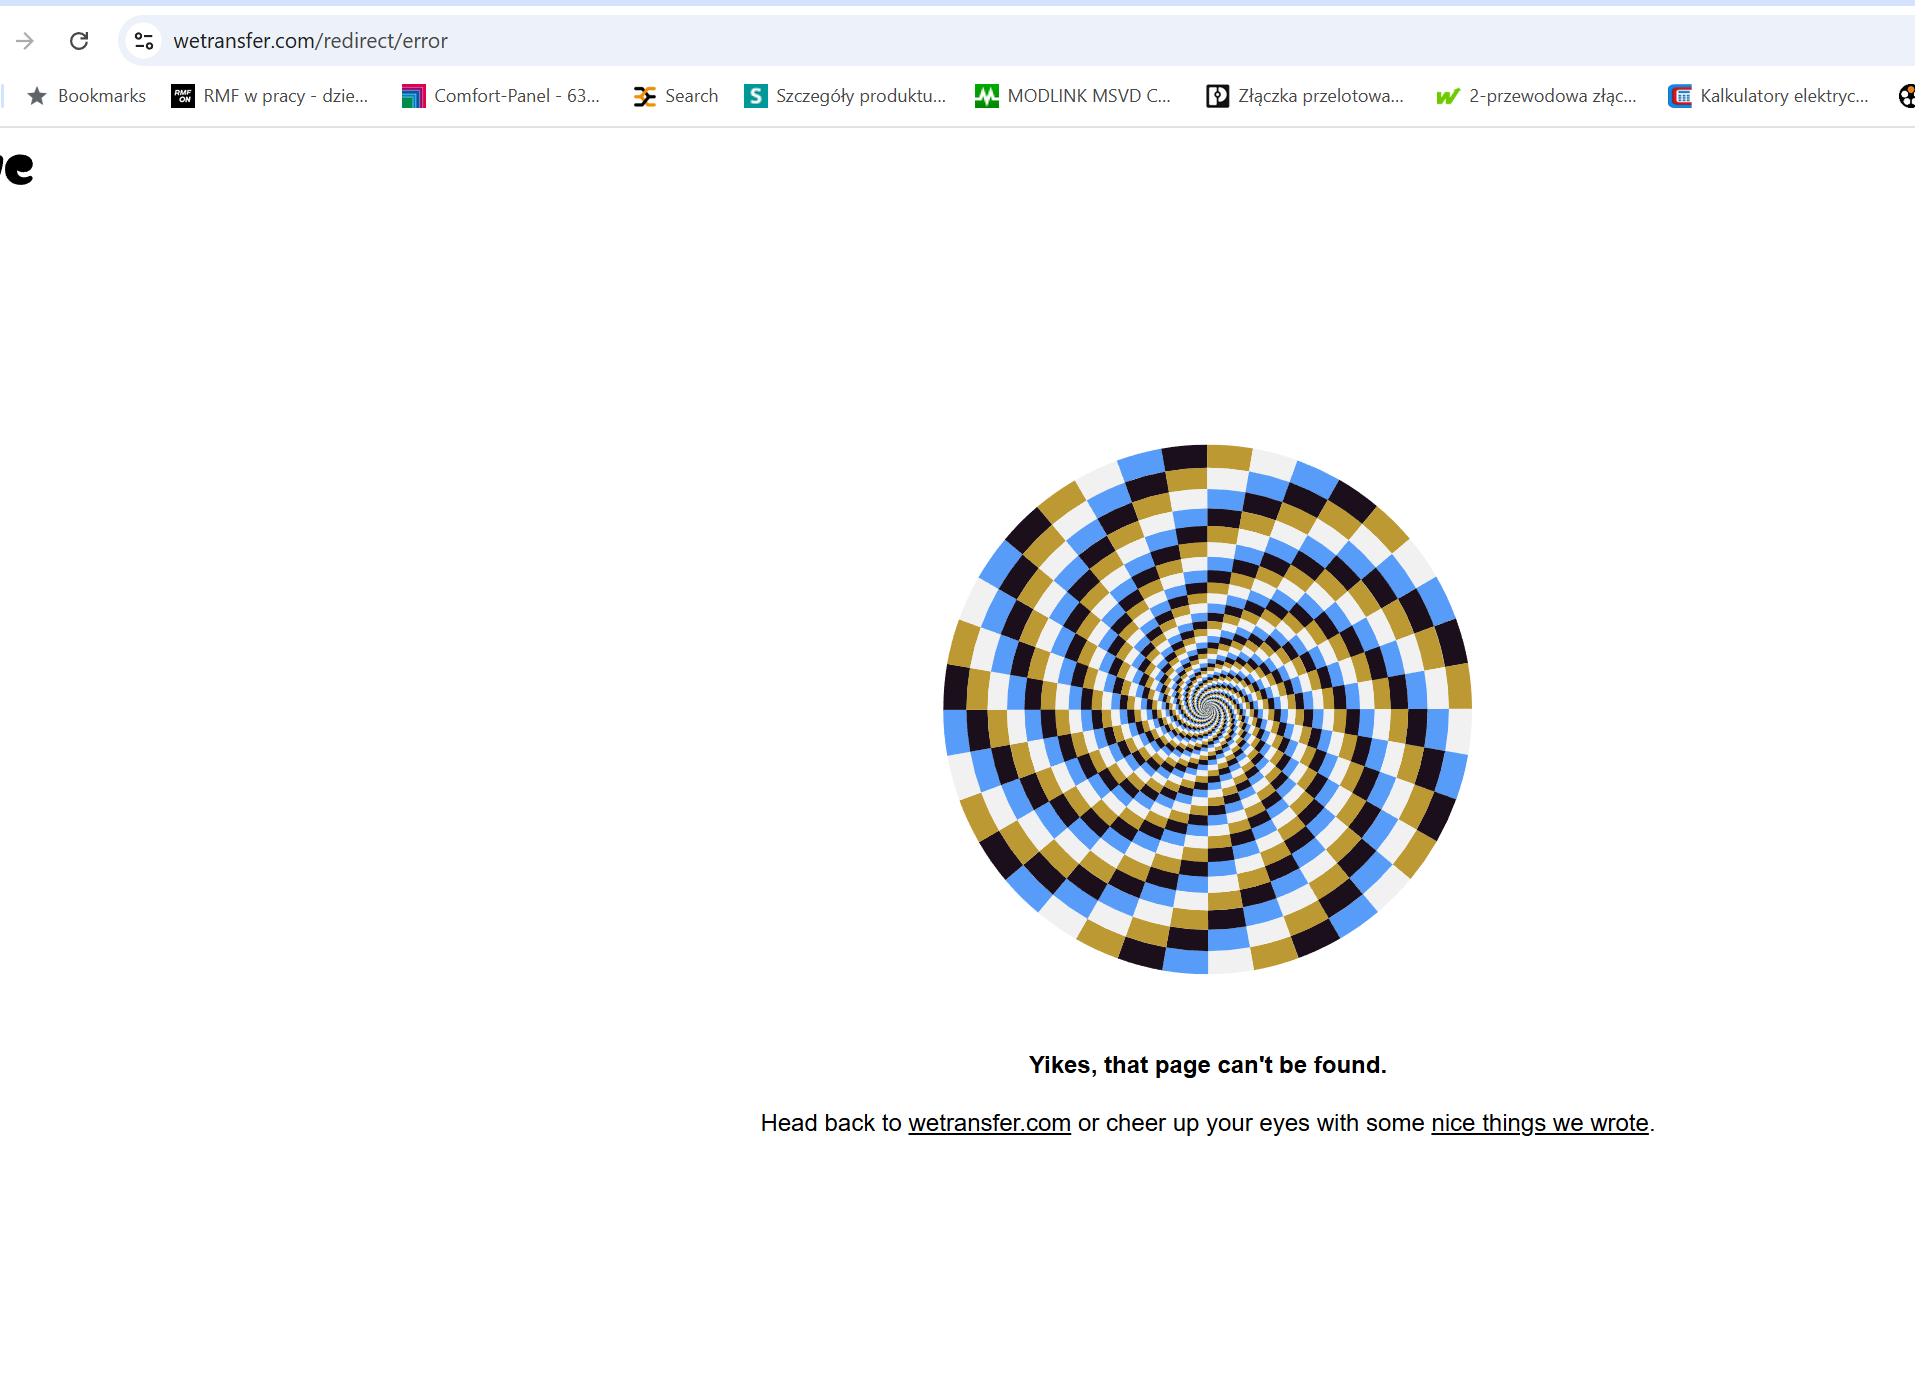Screen dimensions: 1915x1382
Task: Open the site information icon
Action: (x=144, y=41)
